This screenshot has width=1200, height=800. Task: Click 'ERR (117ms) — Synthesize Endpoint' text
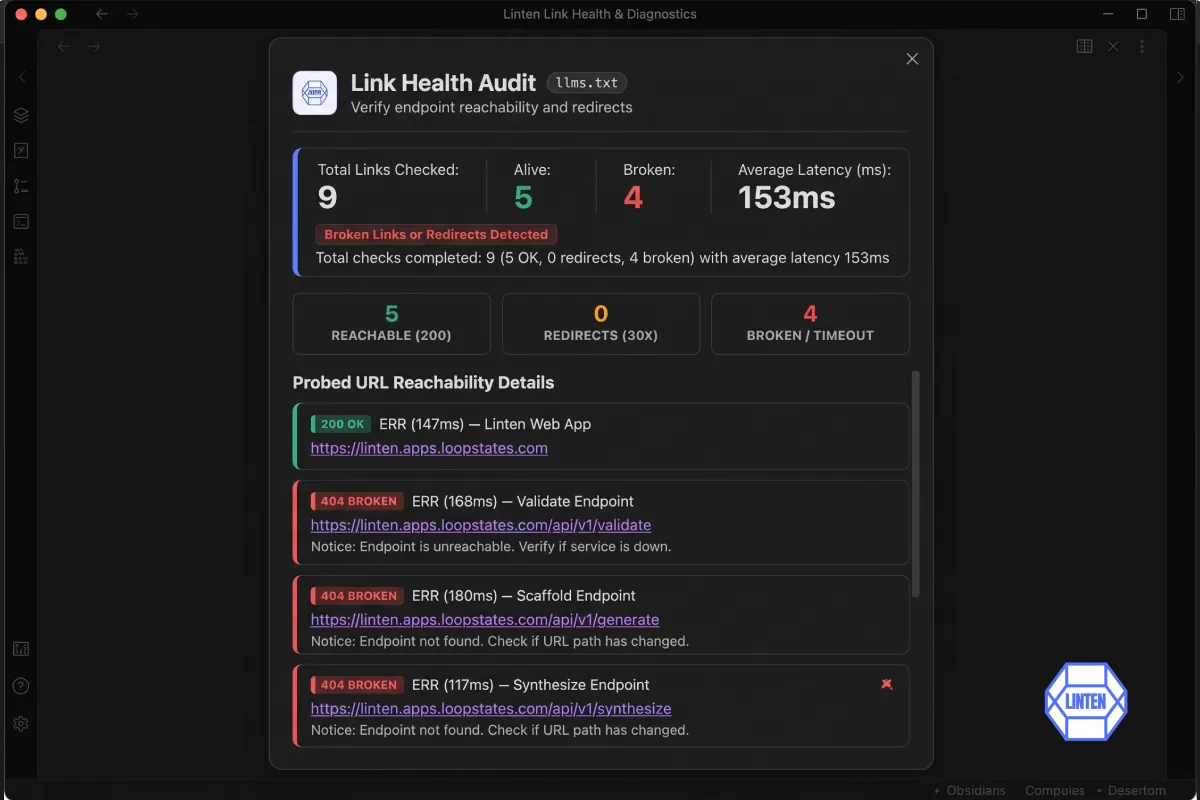tap(531, 685)
